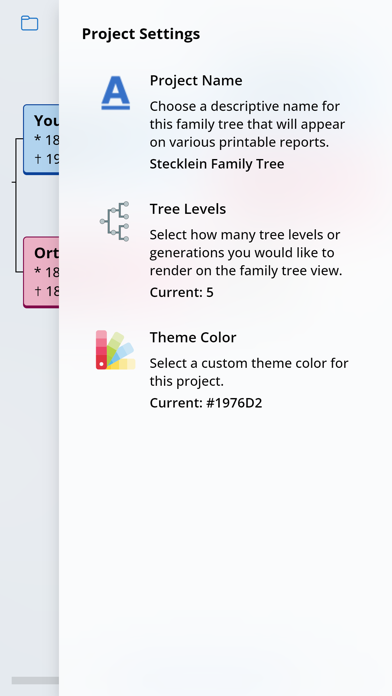Select the pink person card in tree
The image size is (392, 696).
(41, 272)
